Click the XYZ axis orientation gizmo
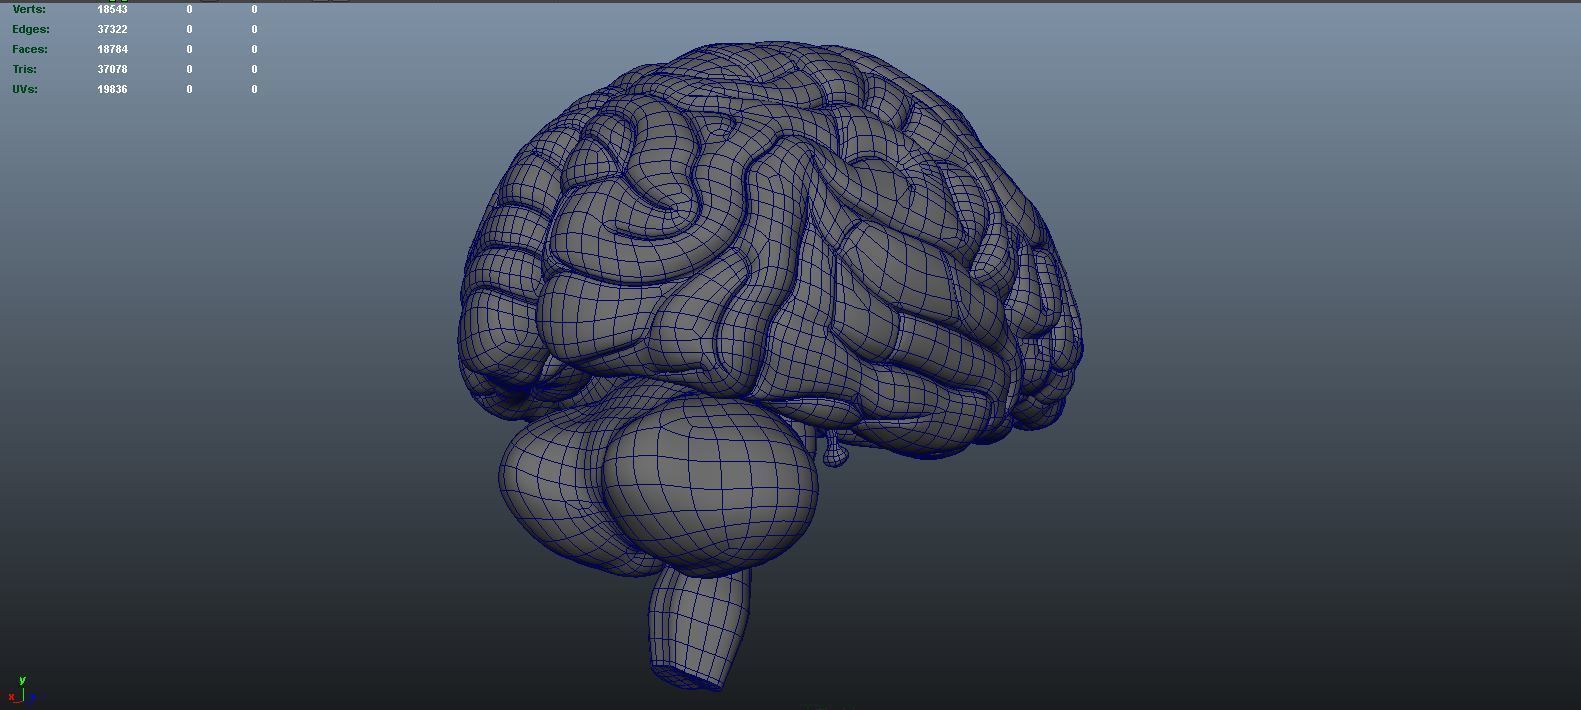The height and width of the screenshot is (710, 1581). point(22,690)
